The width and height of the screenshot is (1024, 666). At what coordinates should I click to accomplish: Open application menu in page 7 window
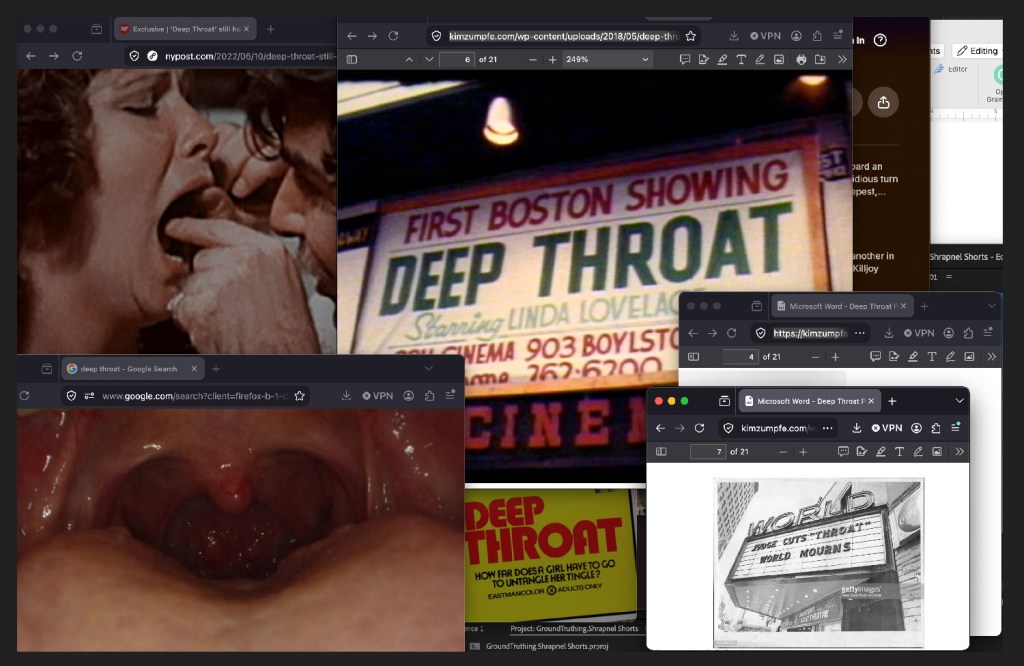955,428
